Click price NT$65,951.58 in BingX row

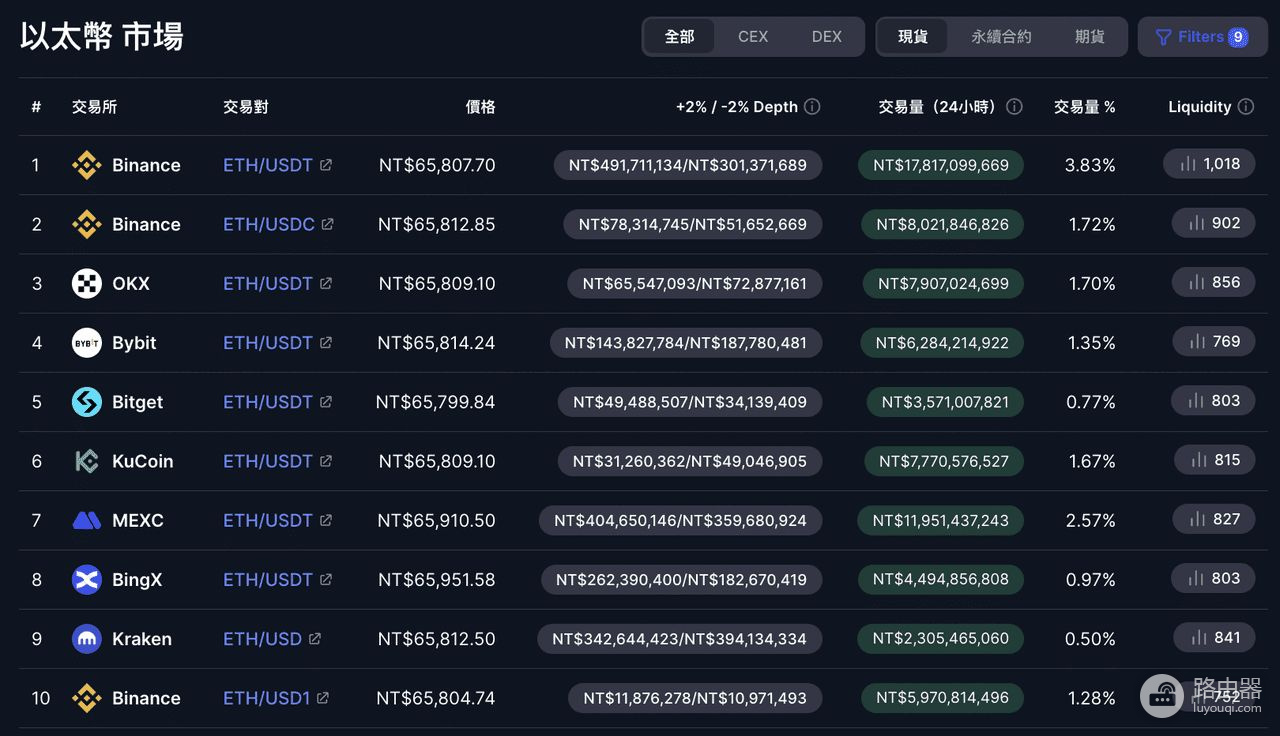coord(436,579)
